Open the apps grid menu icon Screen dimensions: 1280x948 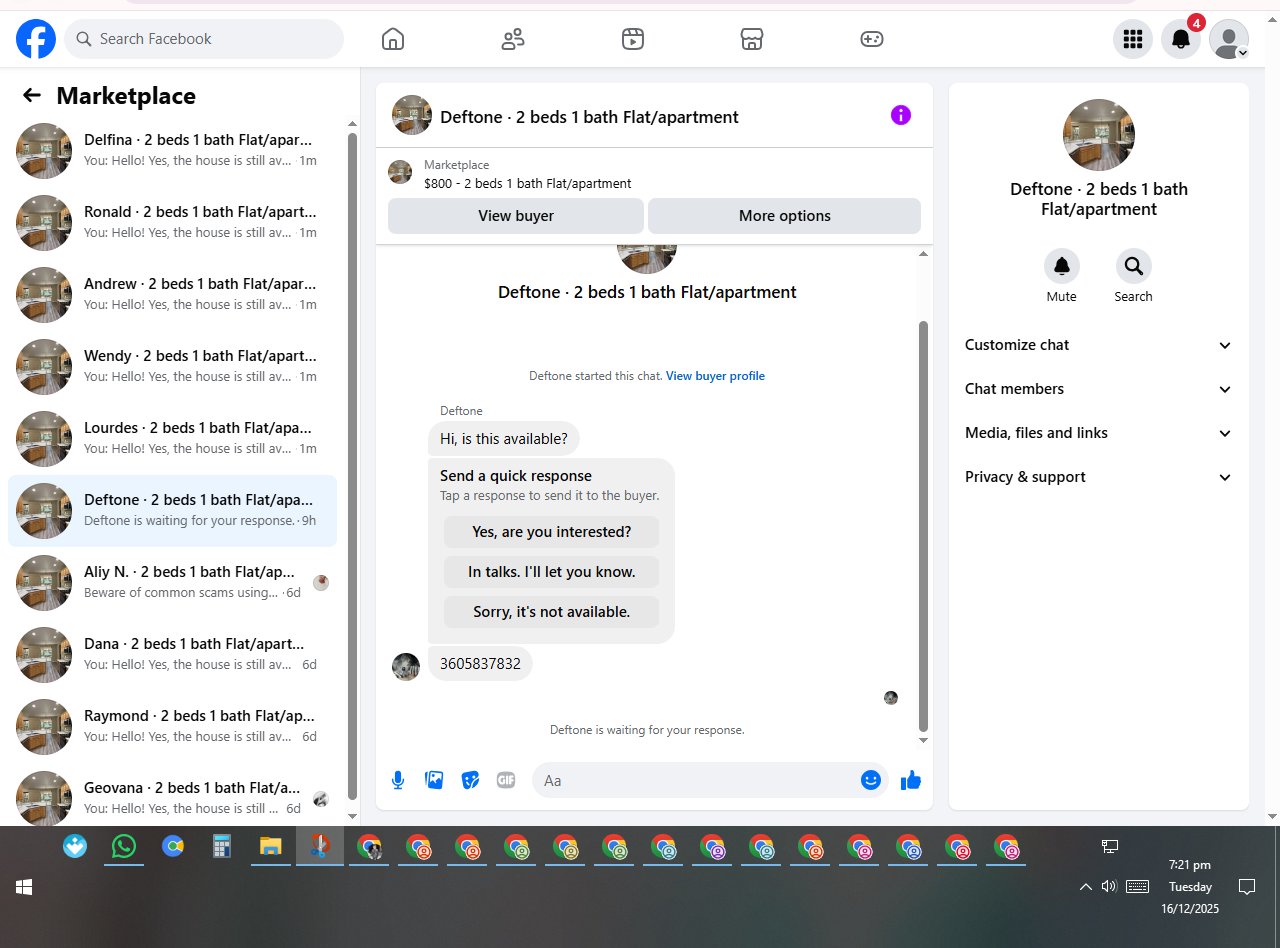click(1133, 39)
